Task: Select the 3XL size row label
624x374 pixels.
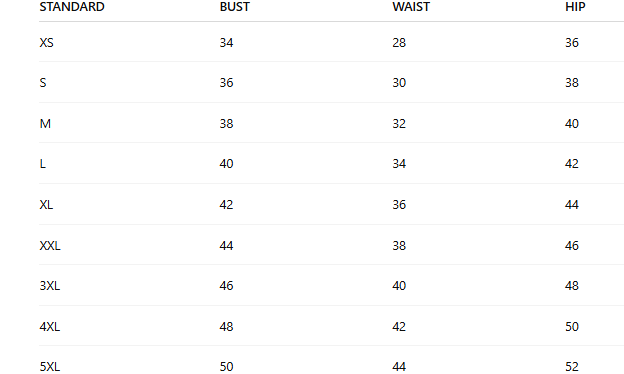Action: click(50, 286)
